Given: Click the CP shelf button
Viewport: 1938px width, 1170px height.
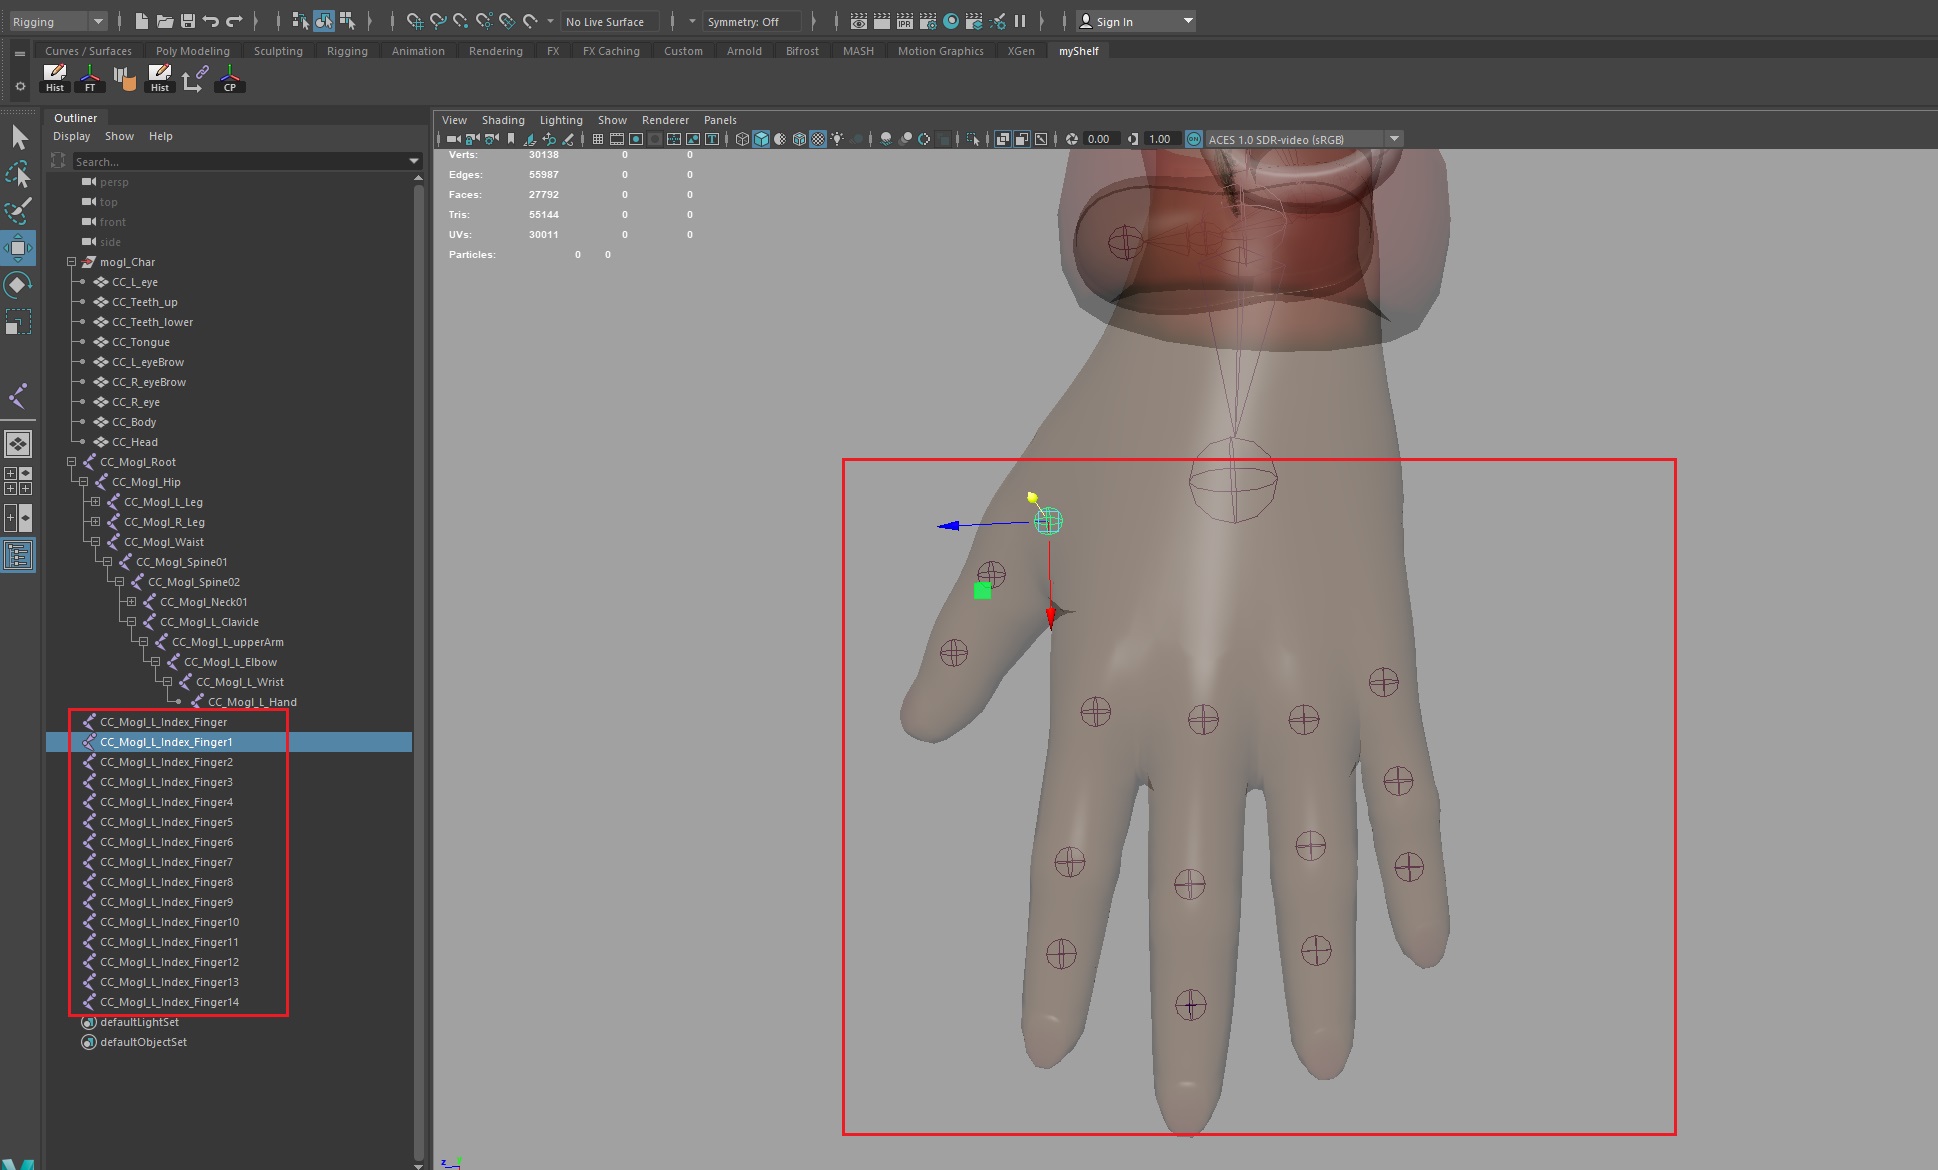Looking at the screenshot, I should coord(230,78).
